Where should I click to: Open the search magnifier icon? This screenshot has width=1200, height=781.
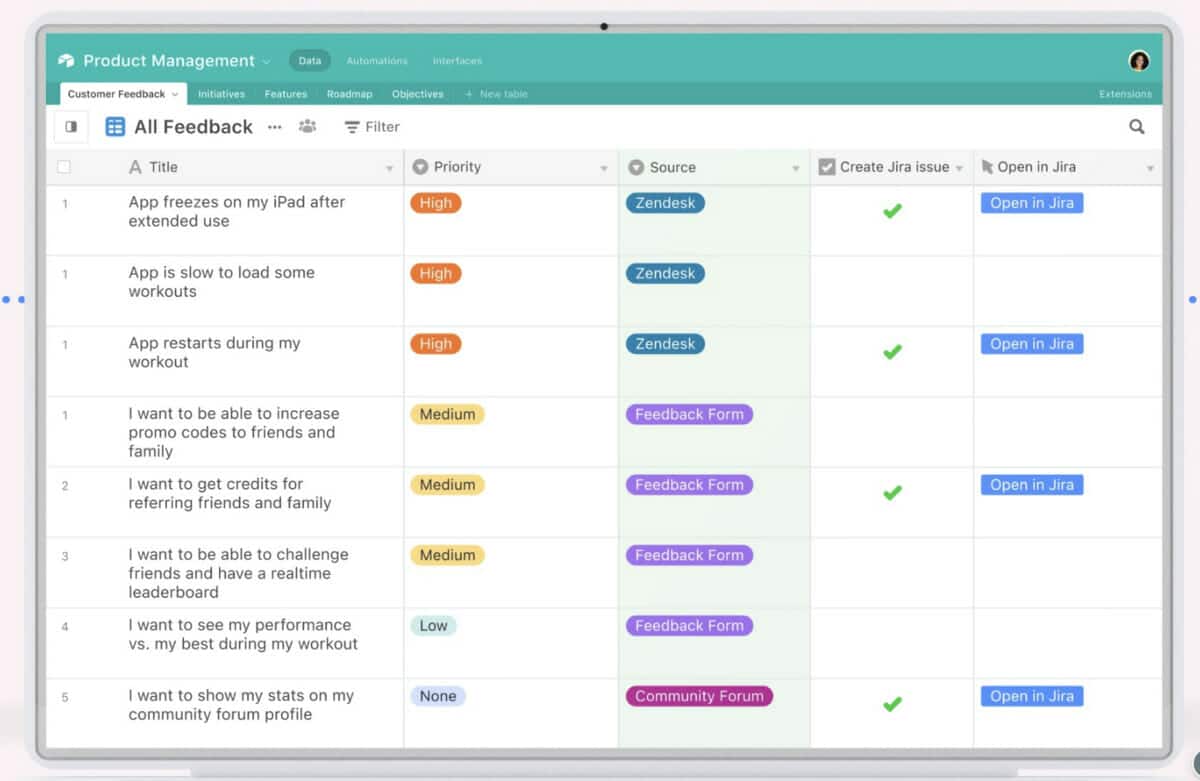[1137, 127]
